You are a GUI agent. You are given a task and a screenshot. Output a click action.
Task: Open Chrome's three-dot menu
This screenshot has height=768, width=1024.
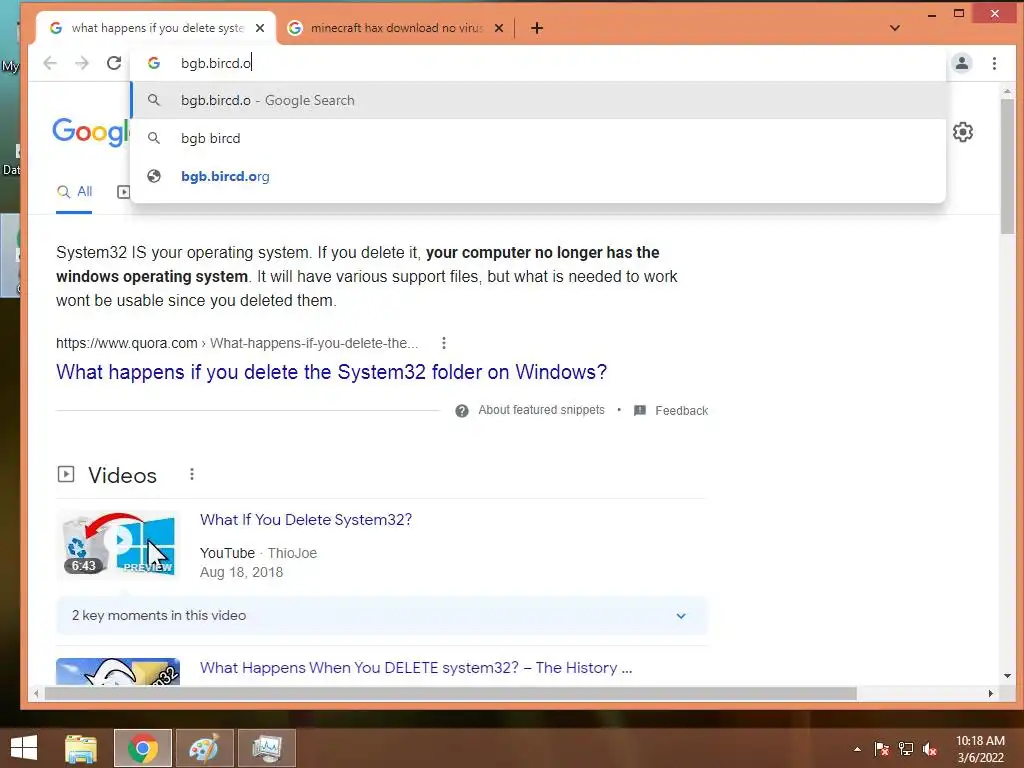coord(994,63)
